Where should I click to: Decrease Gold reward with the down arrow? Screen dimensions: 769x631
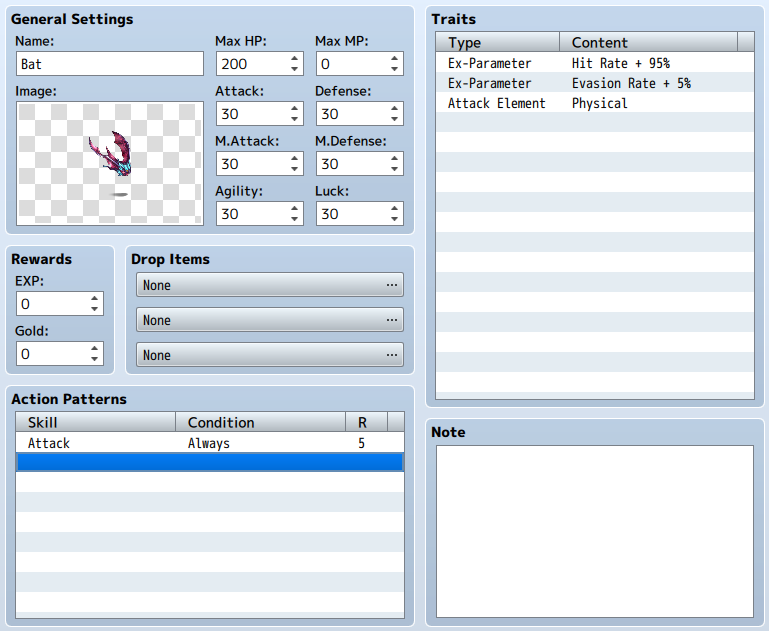(94, 360)
